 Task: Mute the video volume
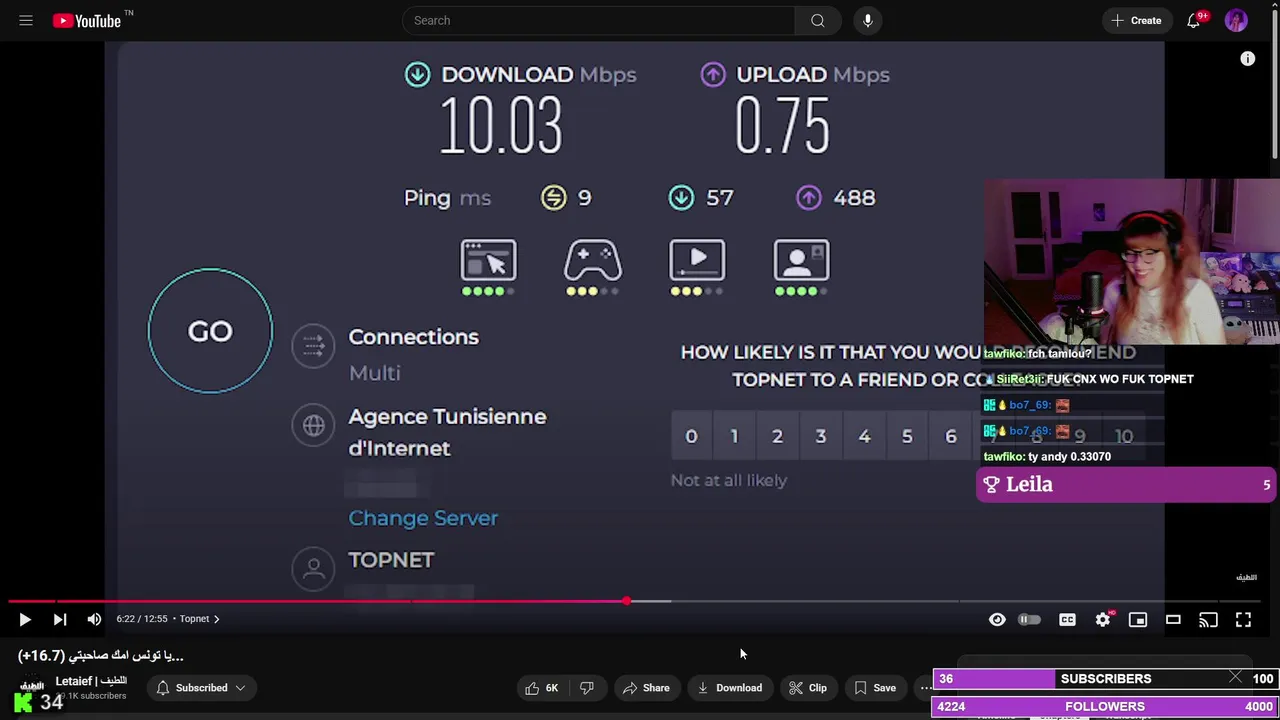(x=94, y=620)
